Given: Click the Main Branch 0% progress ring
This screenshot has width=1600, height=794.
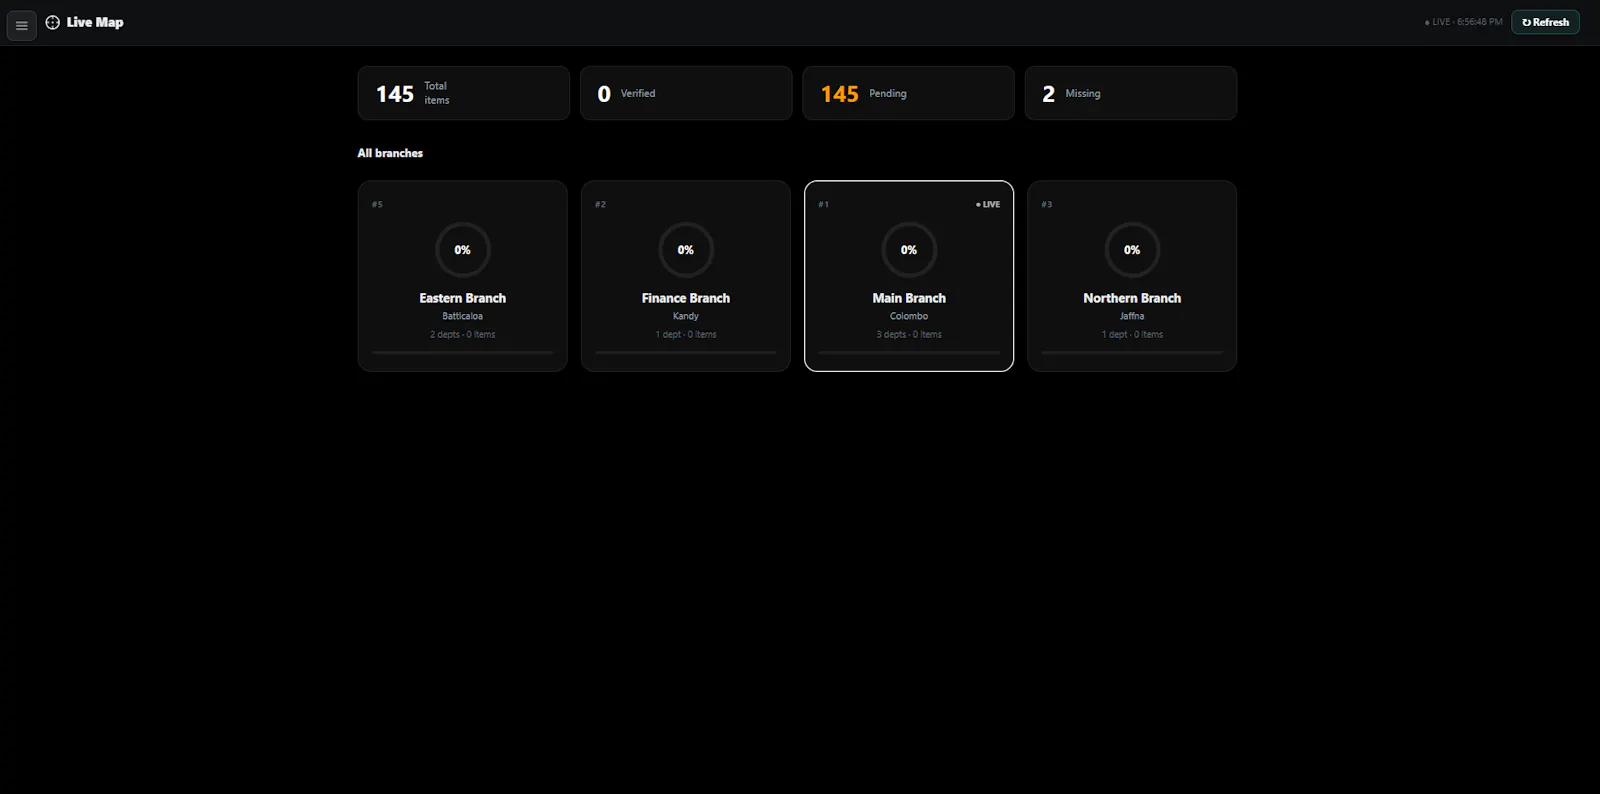Looking at the screenshot, I should coord(909,250).
